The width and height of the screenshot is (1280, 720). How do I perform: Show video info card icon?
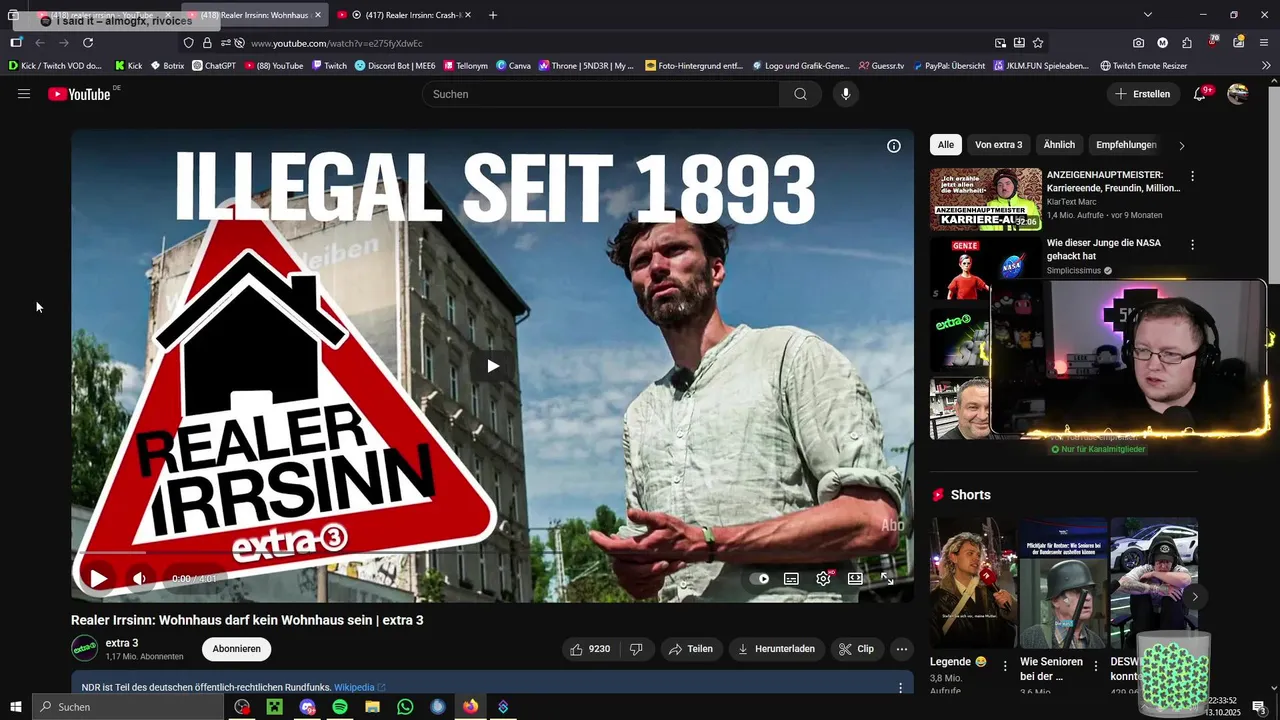(x=894, y=146)
